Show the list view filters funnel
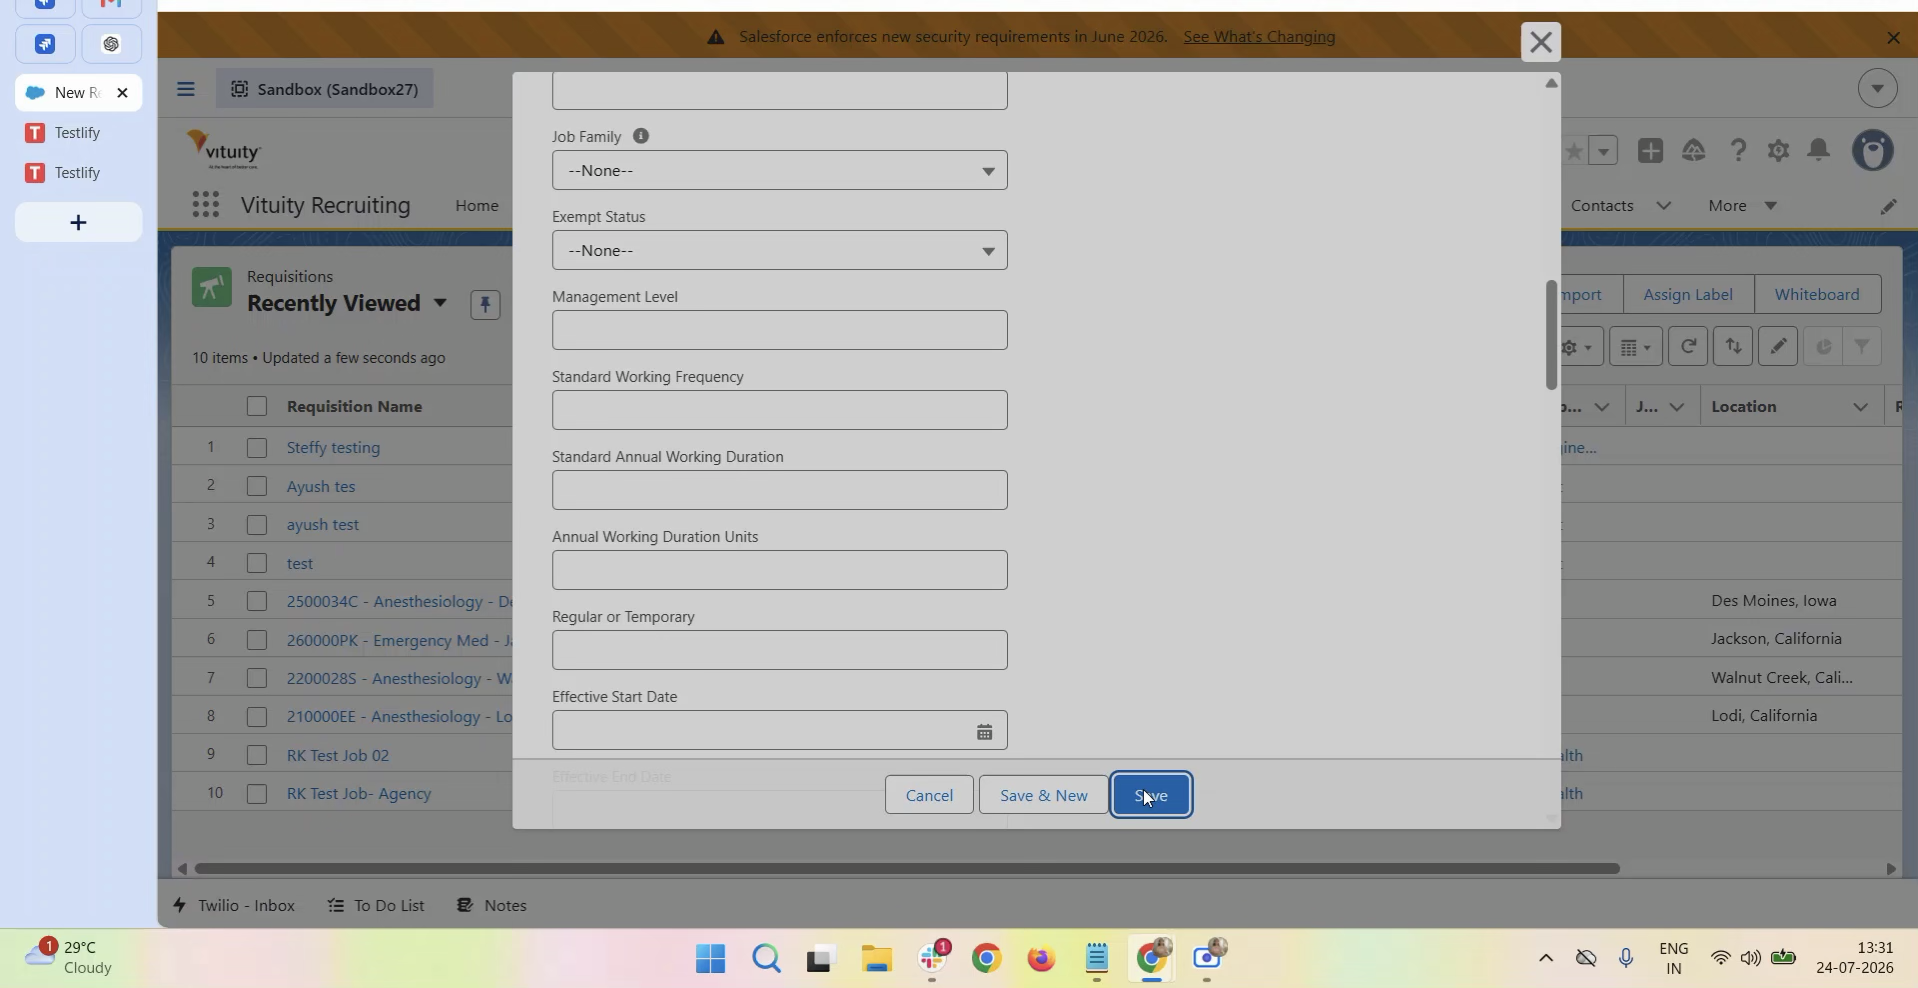 [x=1862, y=347]
